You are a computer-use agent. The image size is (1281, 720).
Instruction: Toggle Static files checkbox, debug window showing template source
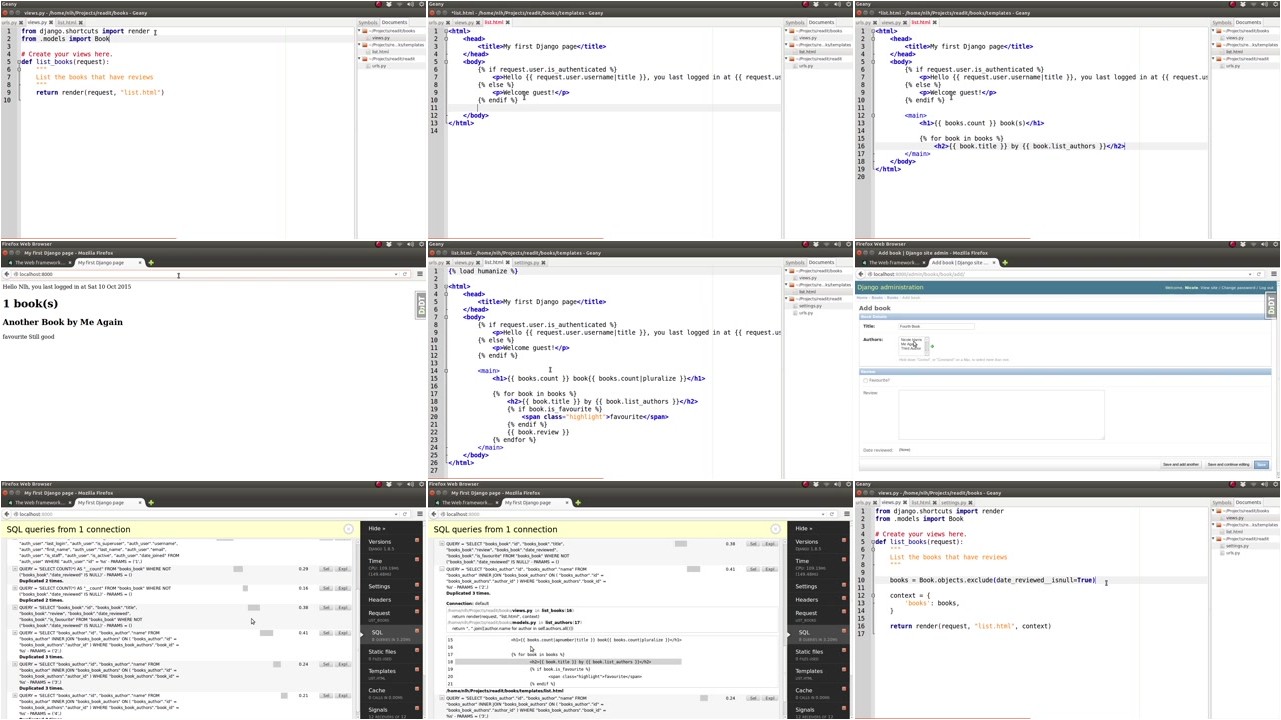tap(844, 650)
